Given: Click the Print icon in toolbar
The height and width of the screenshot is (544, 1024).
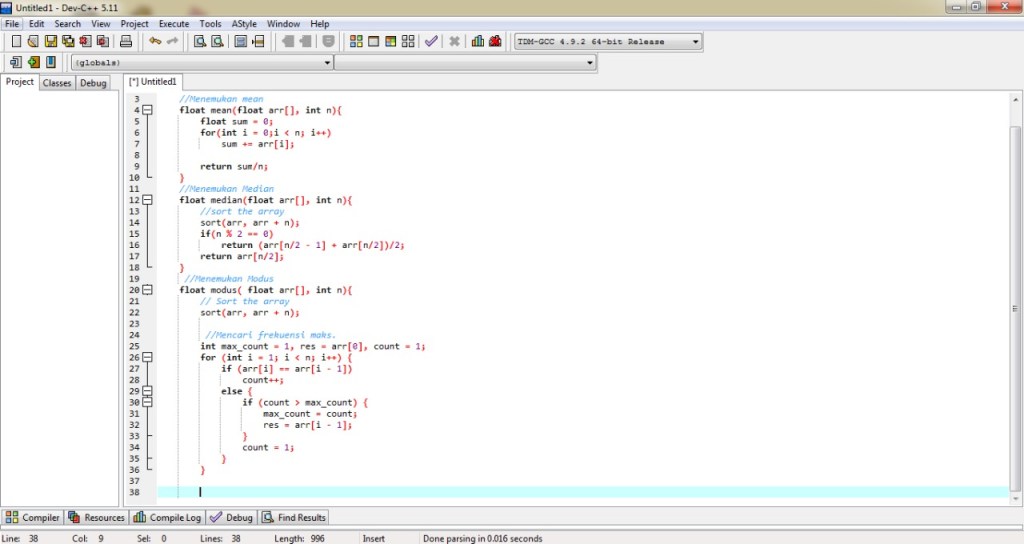Looking at the screenshot, I should [126, 42].
